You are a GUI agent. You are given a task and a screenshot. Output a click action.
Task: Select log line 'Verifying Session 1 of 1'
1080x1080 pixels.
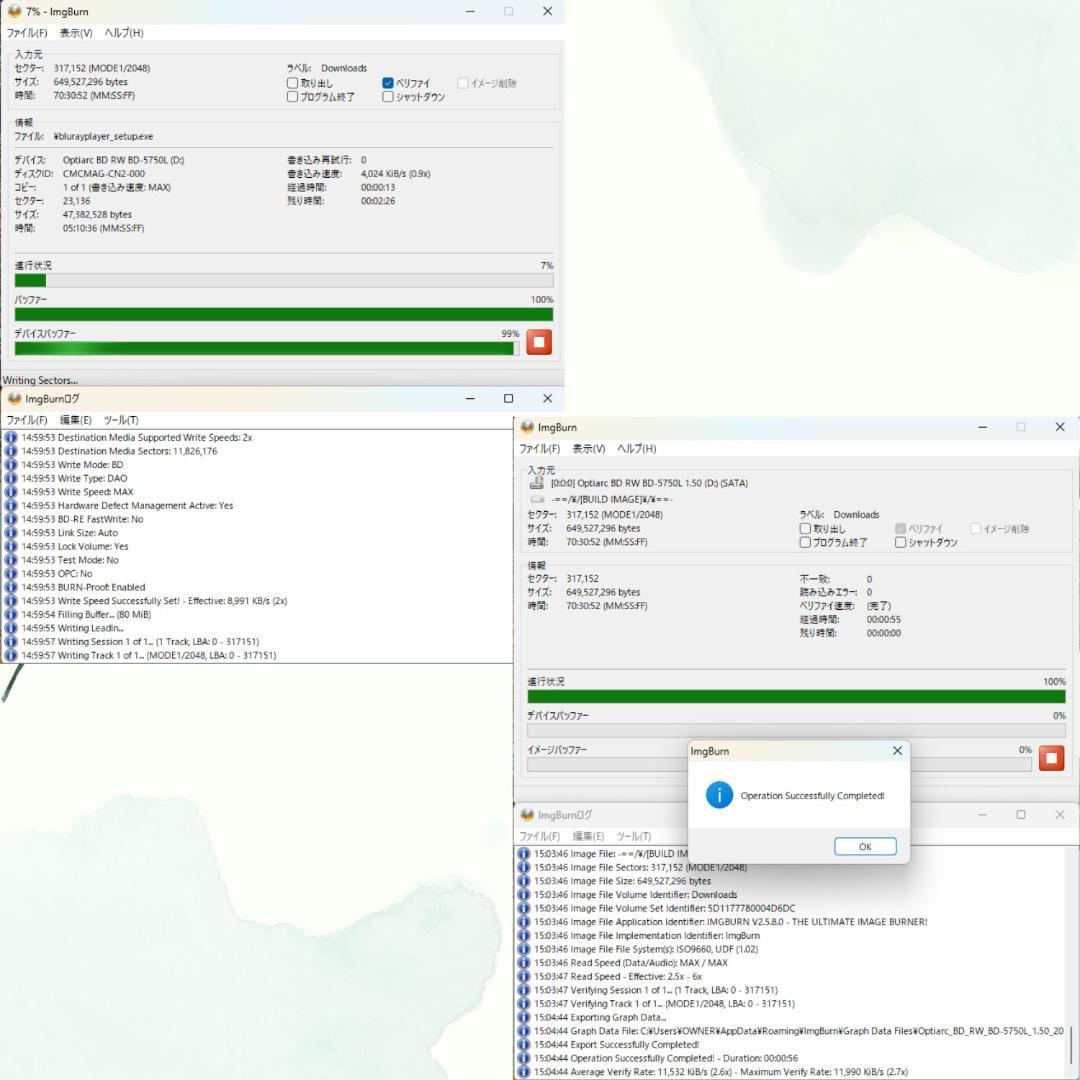tap(656, 990)
